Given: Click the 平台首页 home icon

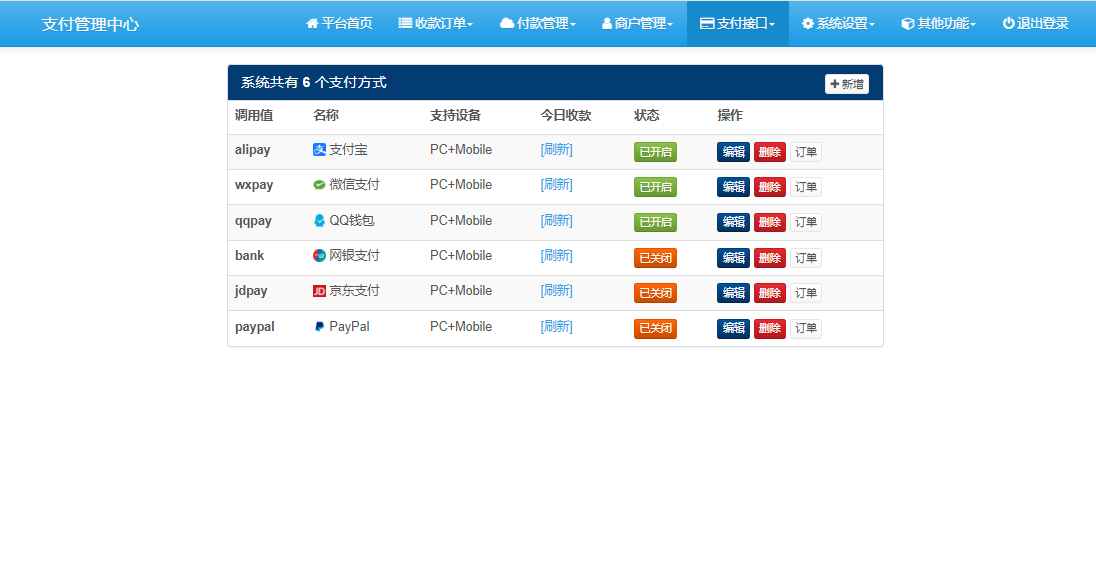Looking at the screenshot, I should pyautogui.click(x=311, y=23).
